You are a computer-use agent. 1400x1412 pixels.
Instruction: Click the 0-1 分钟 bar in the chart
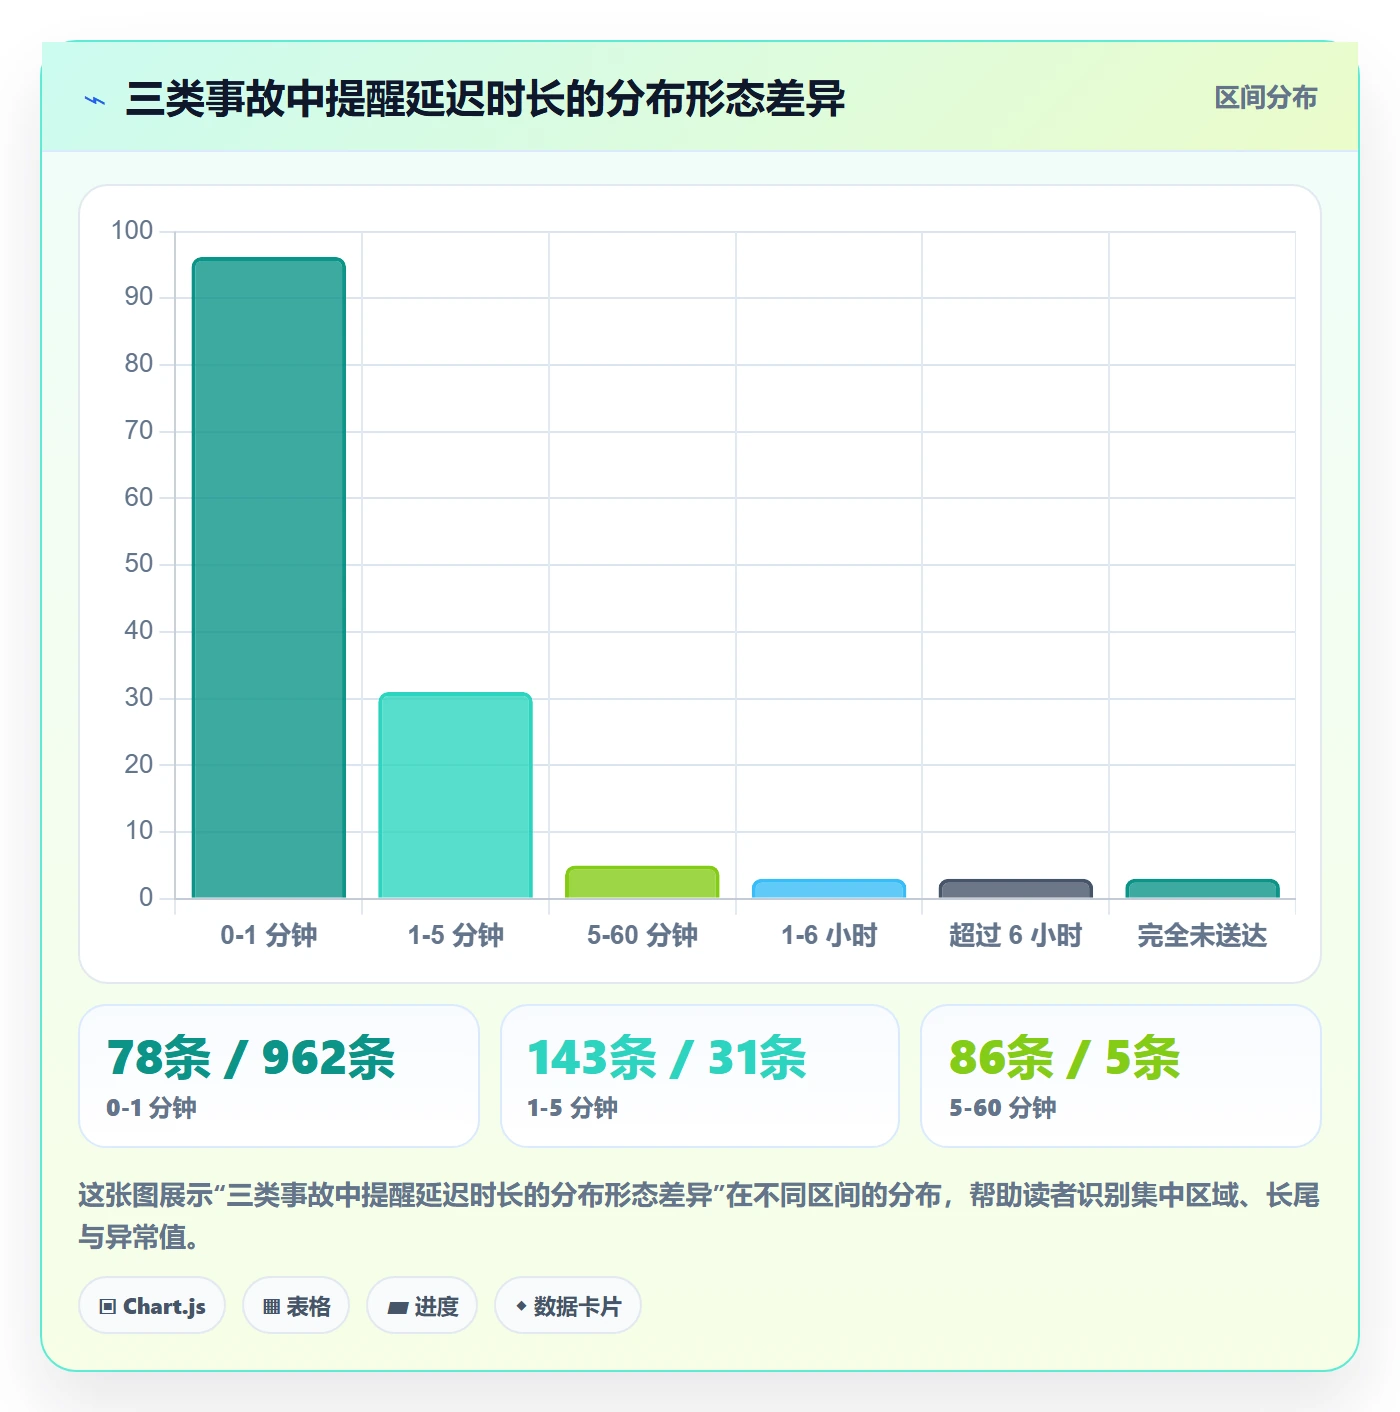point(269,578)
